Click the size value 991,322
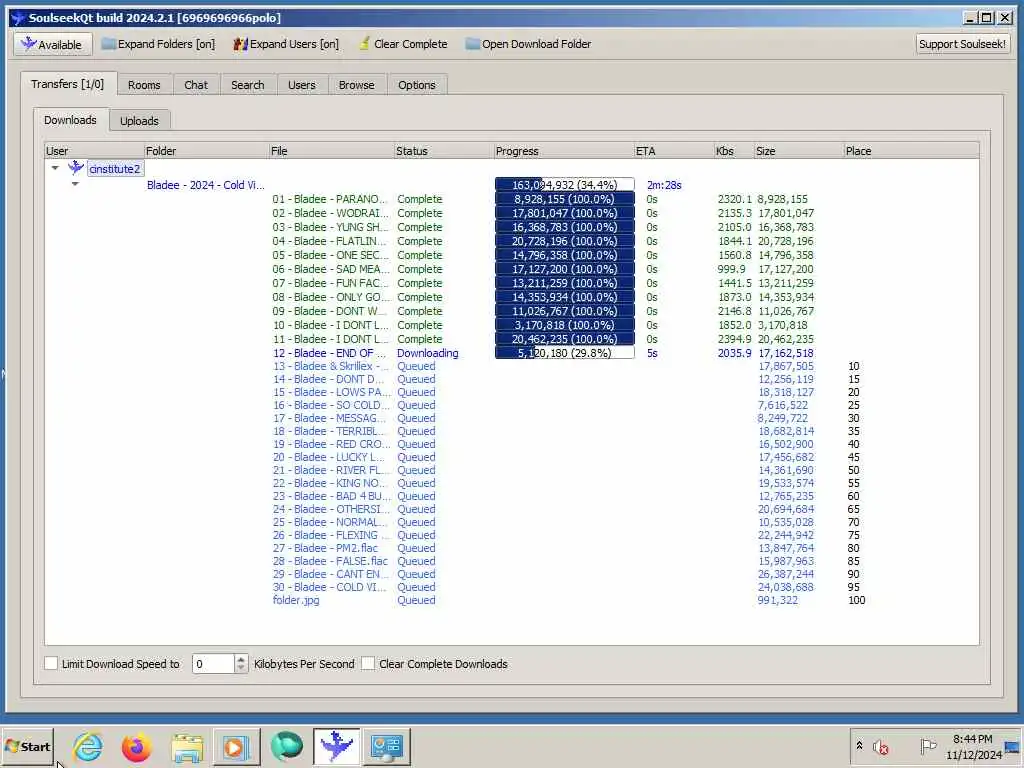Viewport: 1024px width, 768px height. coord(777,600)
